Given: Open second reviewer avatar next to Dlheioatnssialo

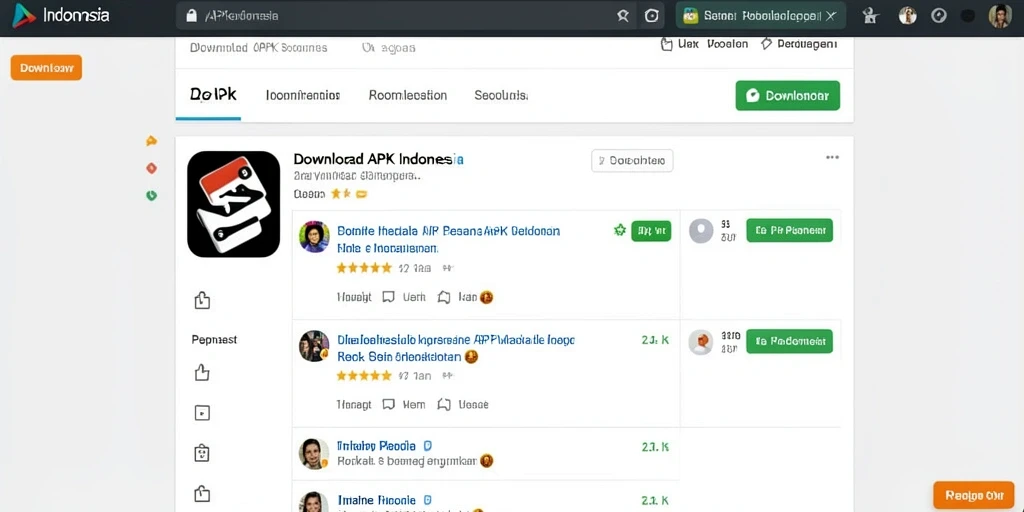Looking at the screenshot, I should click(x=314, y=346).
